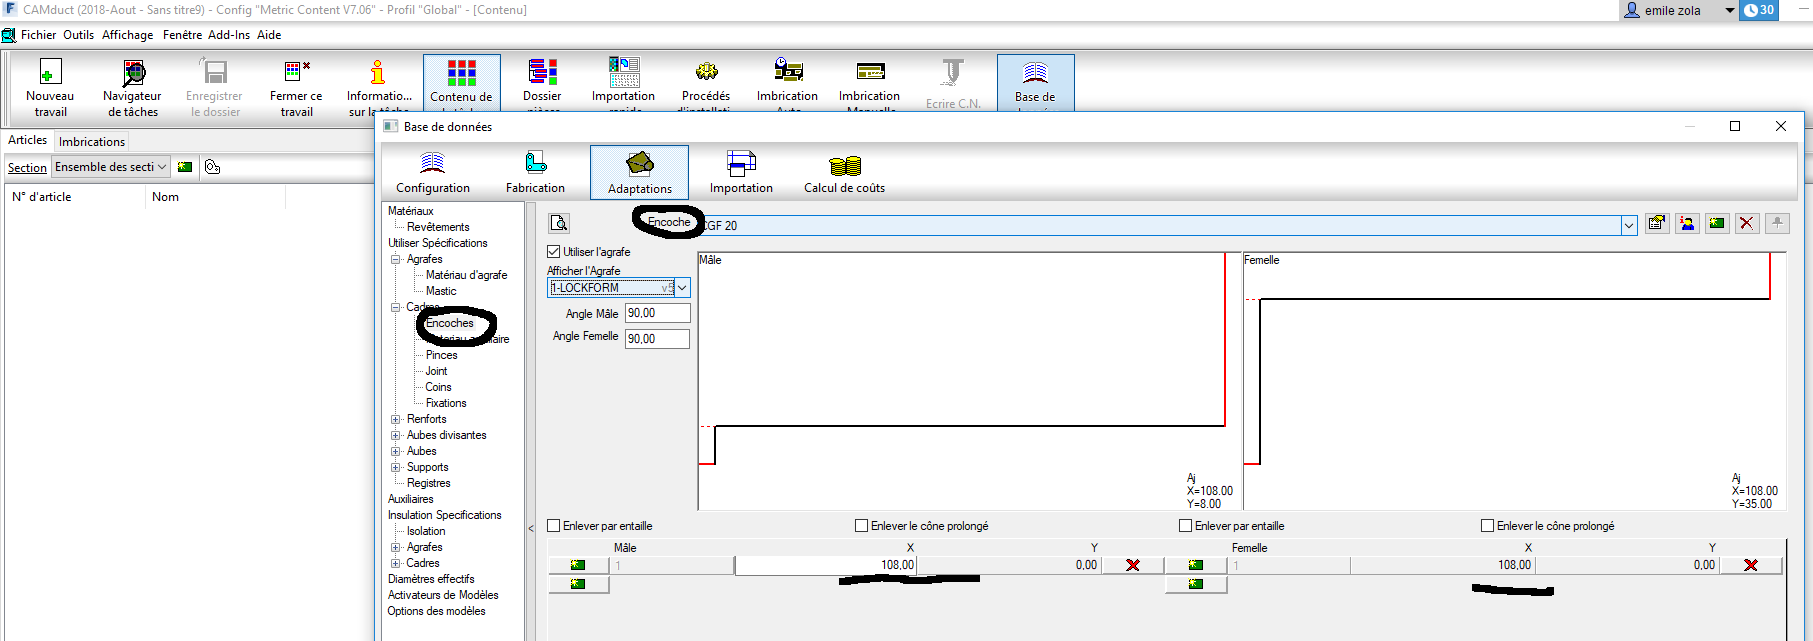Select Pinces in the tree
This screenshot has width=1813, height=641.
(441, 355)
